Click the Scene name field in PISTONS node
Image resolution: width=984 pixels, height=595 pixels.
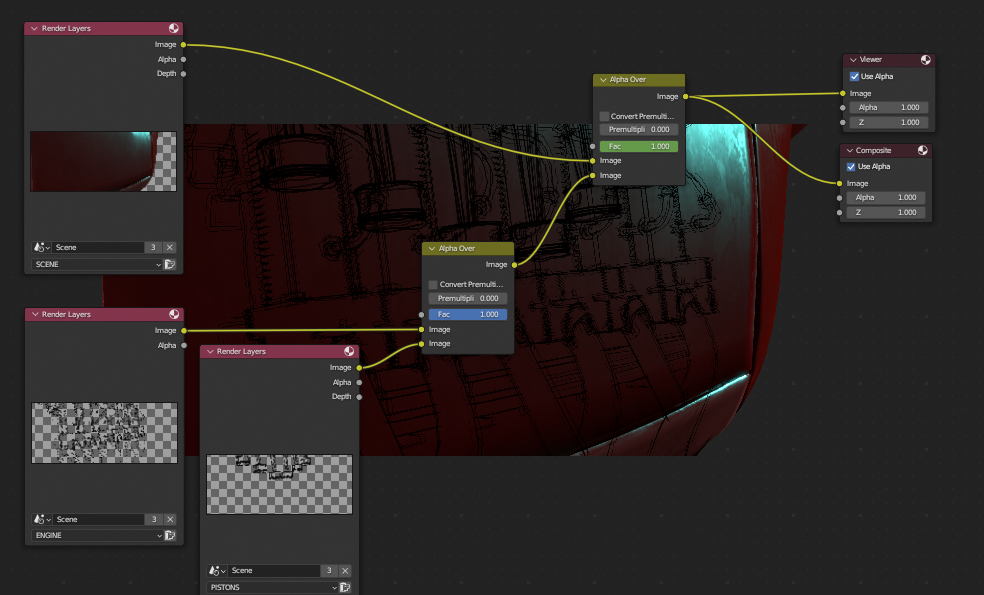coord(274,570)
